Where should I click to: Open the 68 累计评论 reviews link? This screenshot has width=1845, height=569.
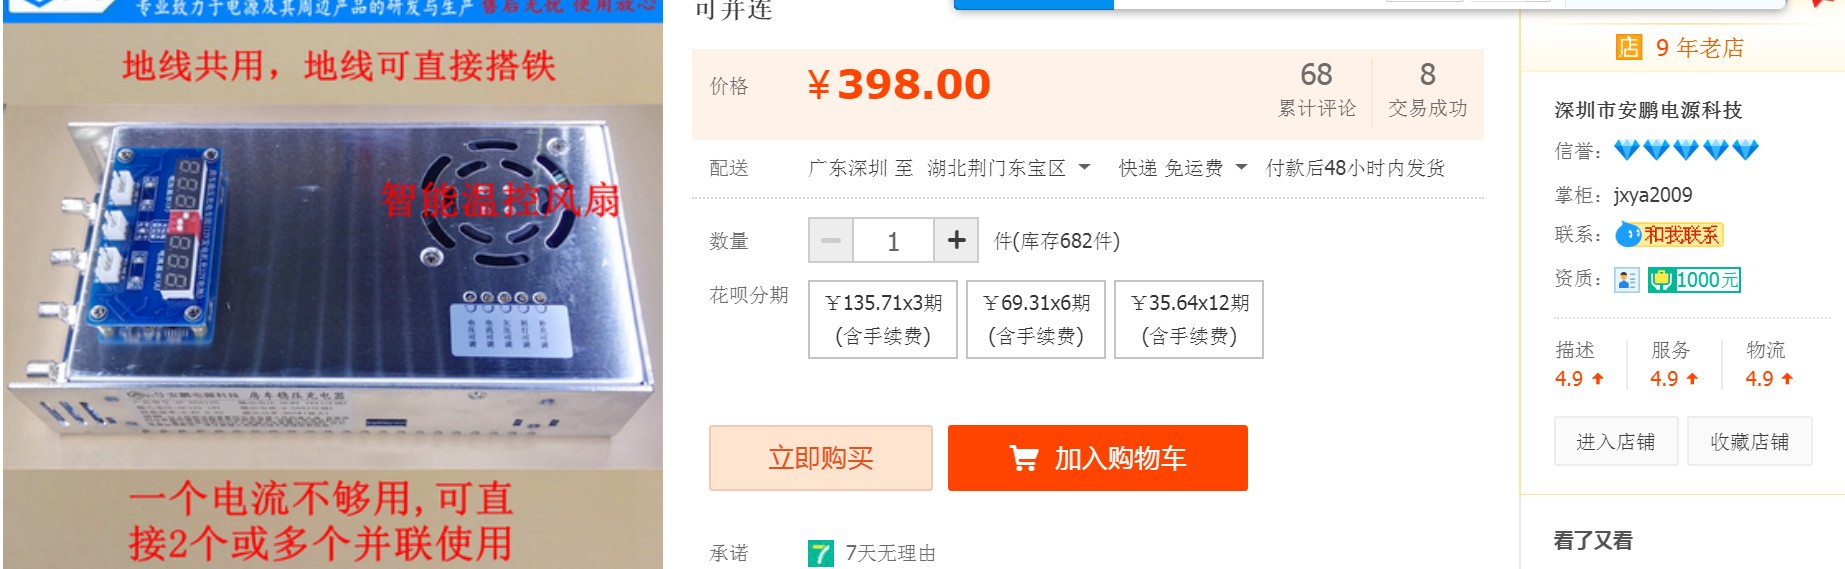[x=1316, y=89]
